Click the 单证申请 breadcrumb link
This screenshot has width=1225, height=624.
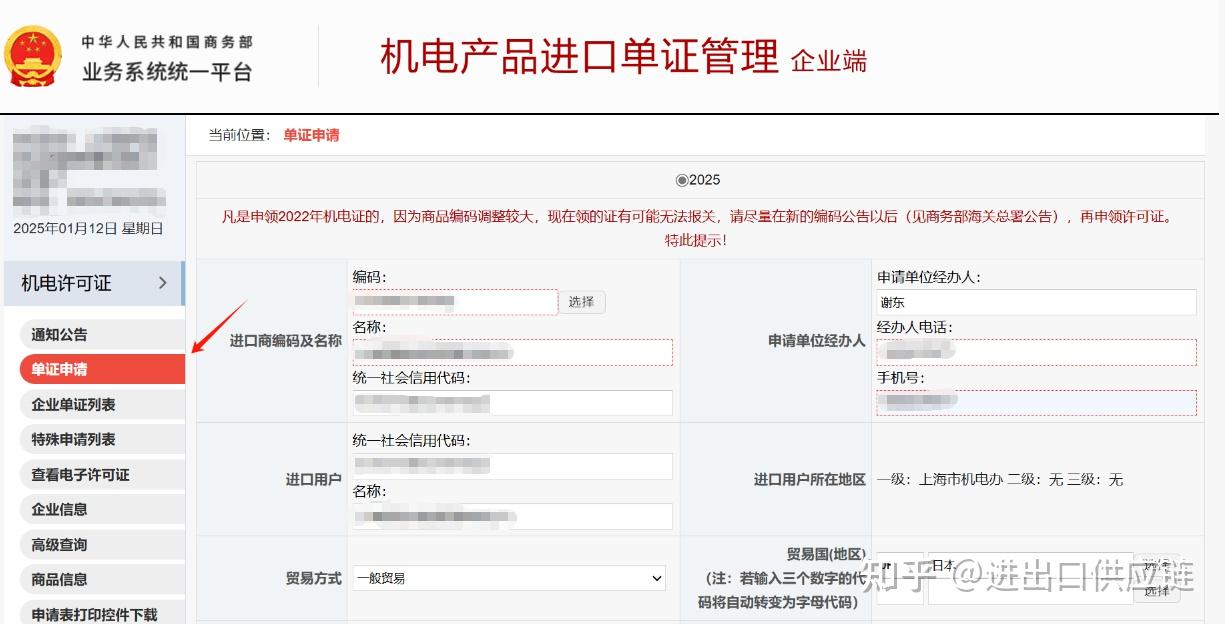(x=312, y=135)
